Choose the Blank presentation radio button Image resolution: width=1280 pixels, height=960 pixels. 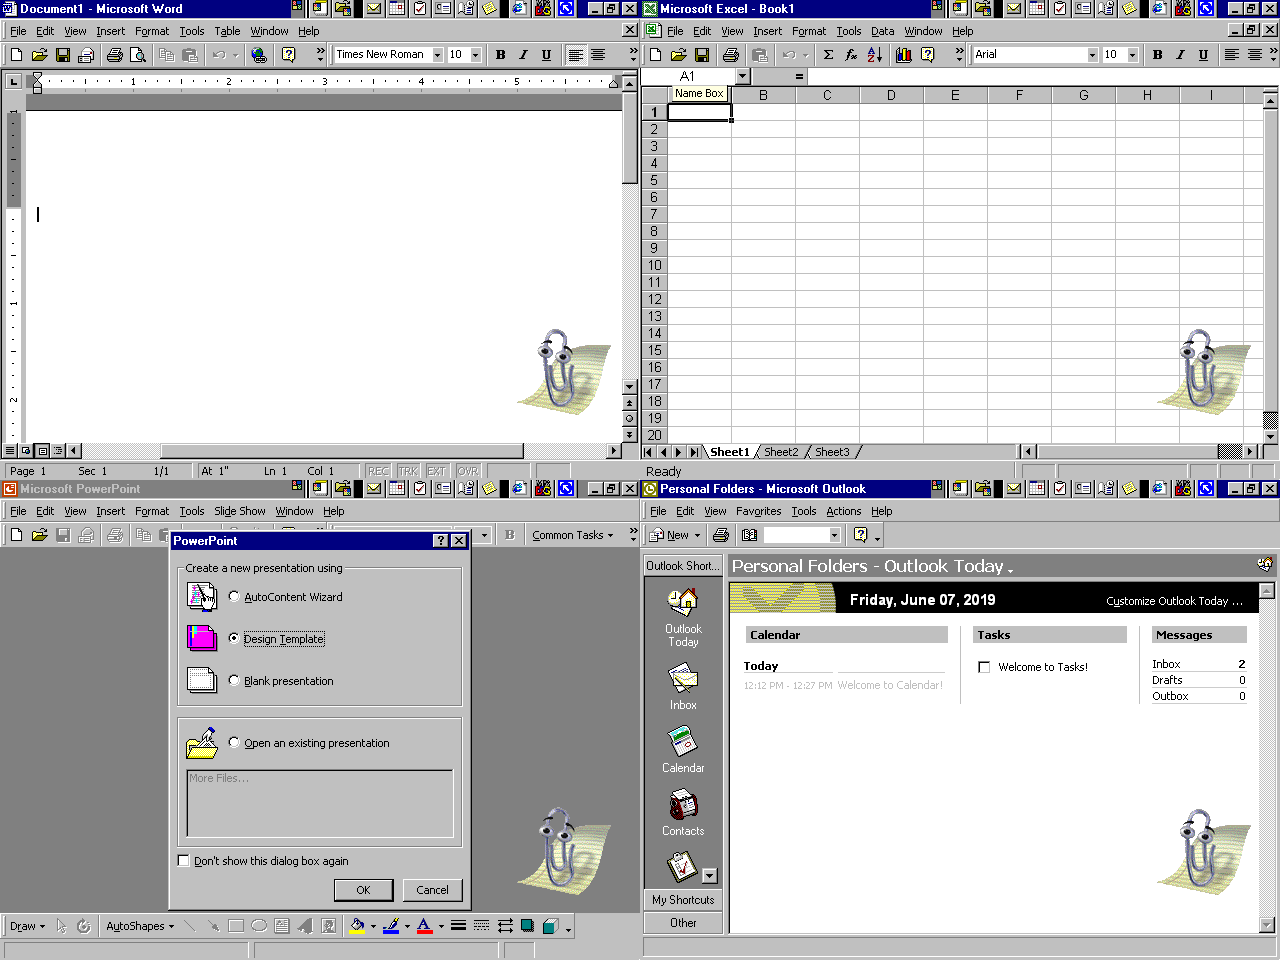(x=234, y=680)
